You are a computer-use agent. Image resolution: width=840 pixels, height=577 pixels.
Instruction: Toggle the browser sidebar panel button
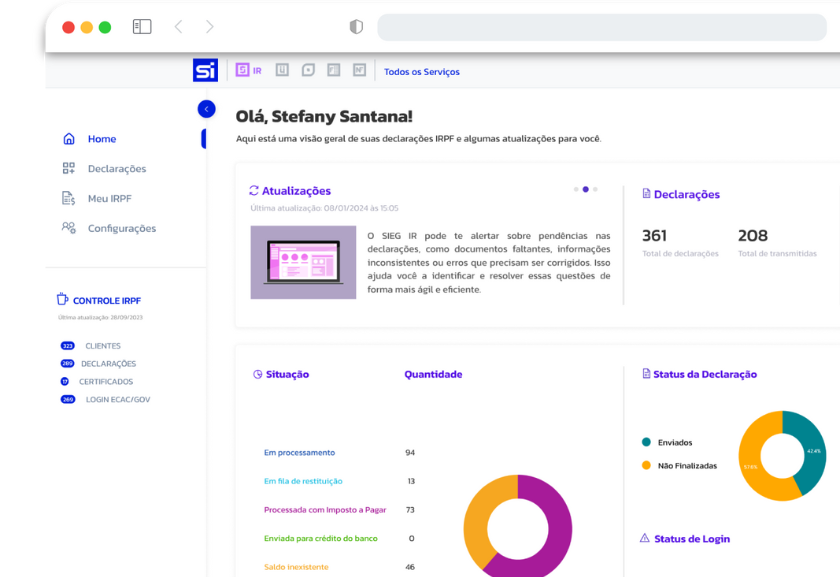[142, 27]
